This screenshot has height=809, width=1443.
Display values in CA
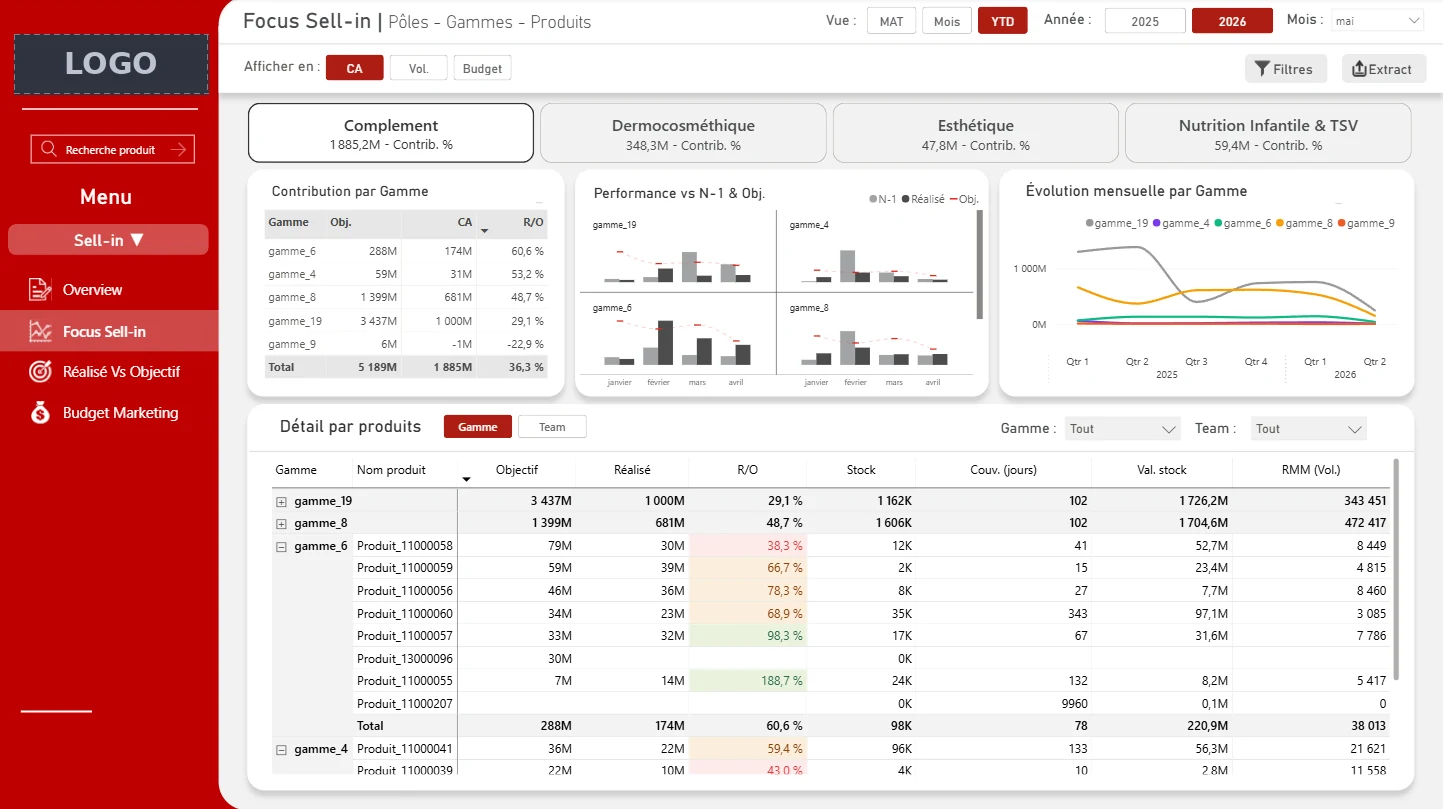[x=355, y=68]
